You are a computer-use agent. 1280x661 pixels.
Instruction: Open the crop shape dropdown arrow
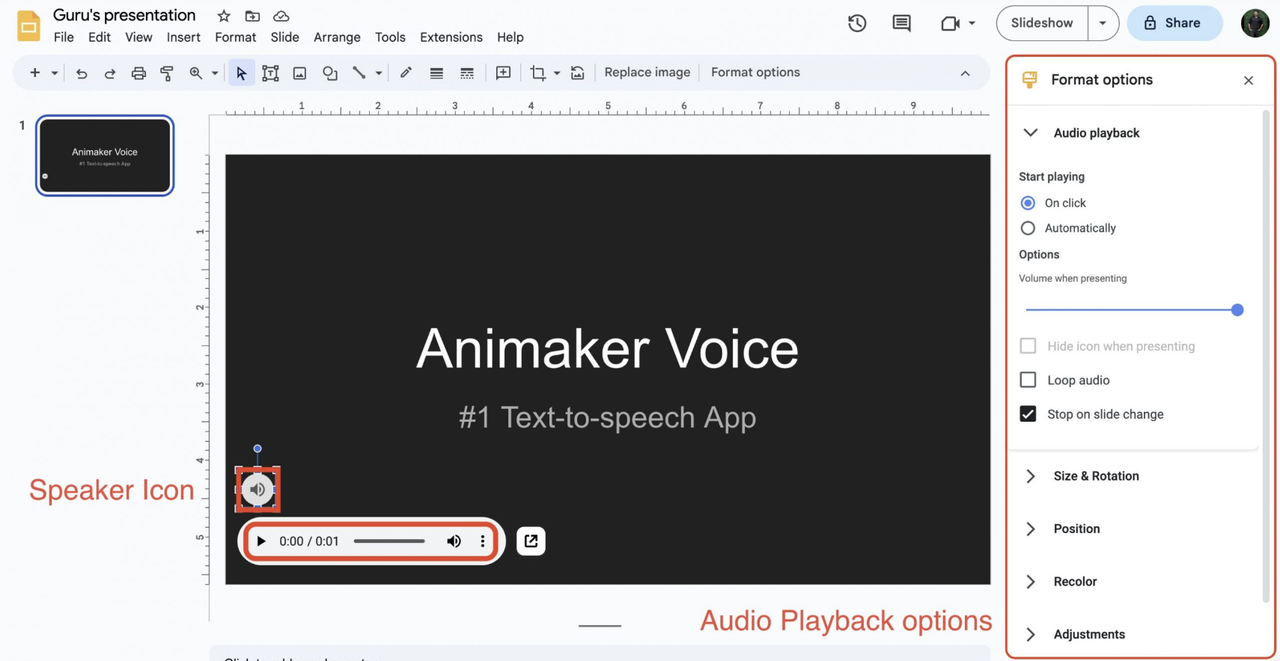557,73
